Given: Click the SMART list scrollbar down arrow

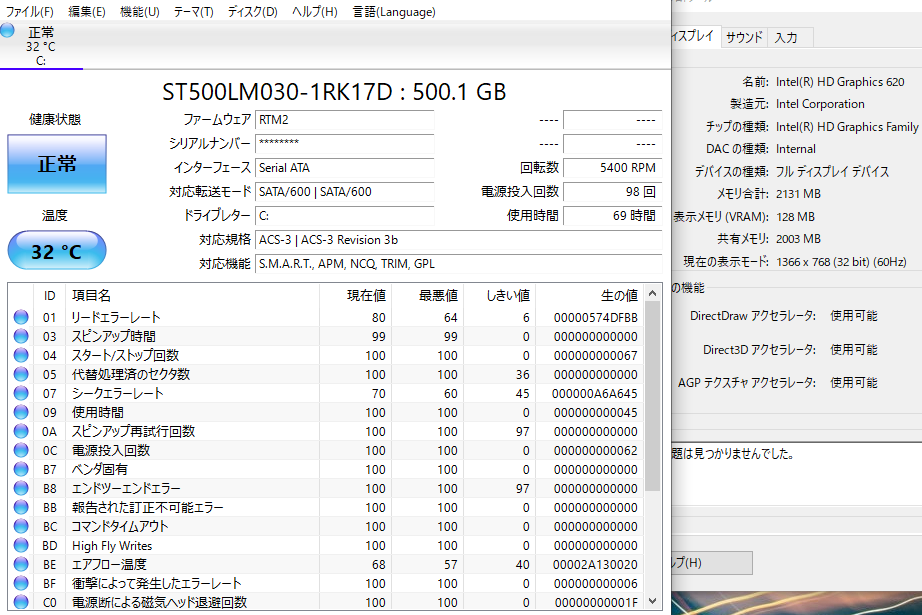Looking at the screenshot, I should (x=652, y=601).
